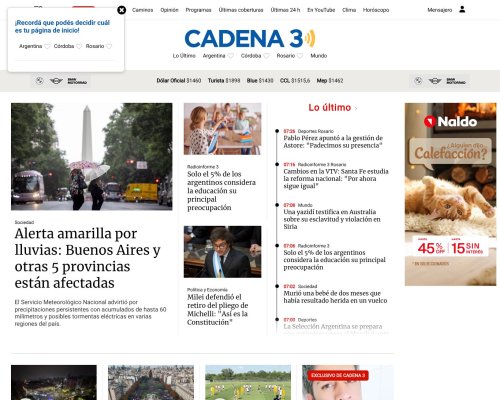The width and height of the screenshot is (500, 400).
Task: Click the CCL dollar quote
Action: pos(295,81)
